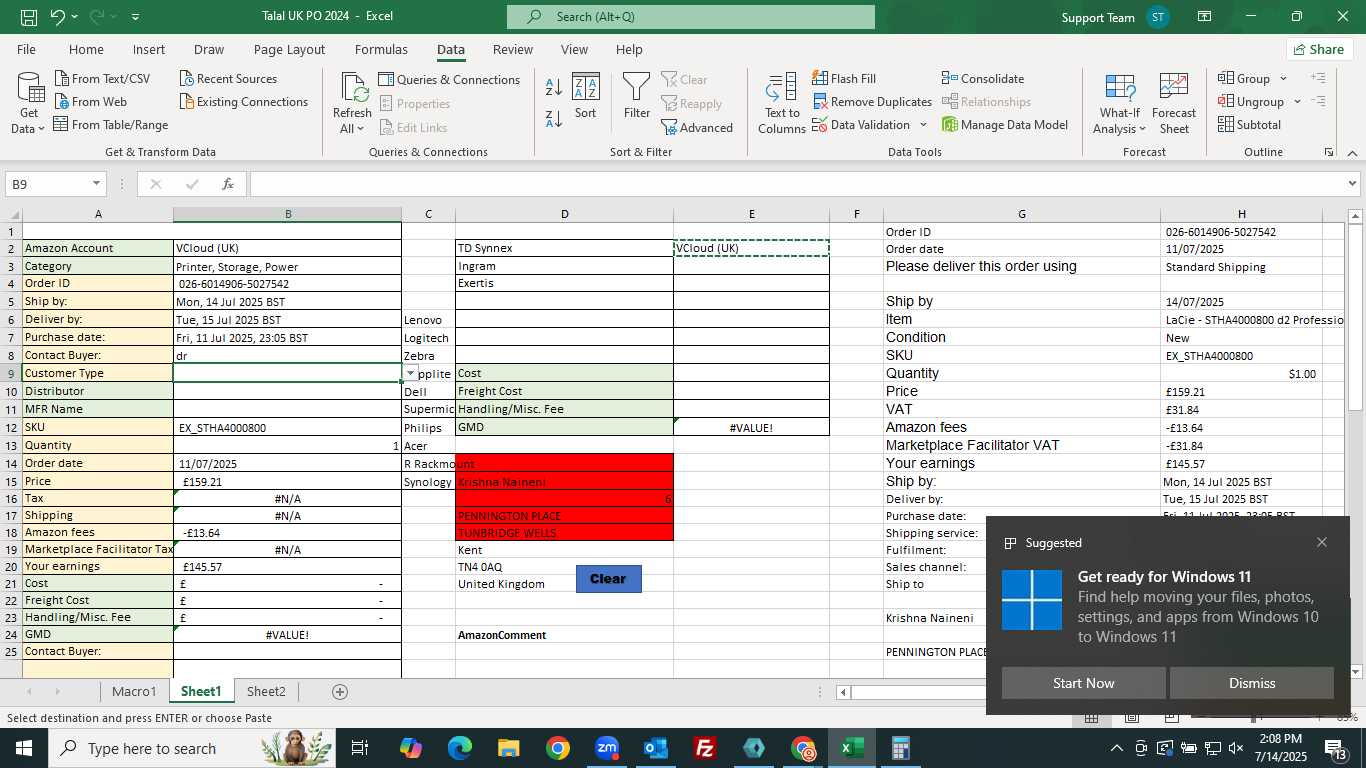Add a new sheet
This screenshot has width=1366, height=768.
(x=340, y=691)
